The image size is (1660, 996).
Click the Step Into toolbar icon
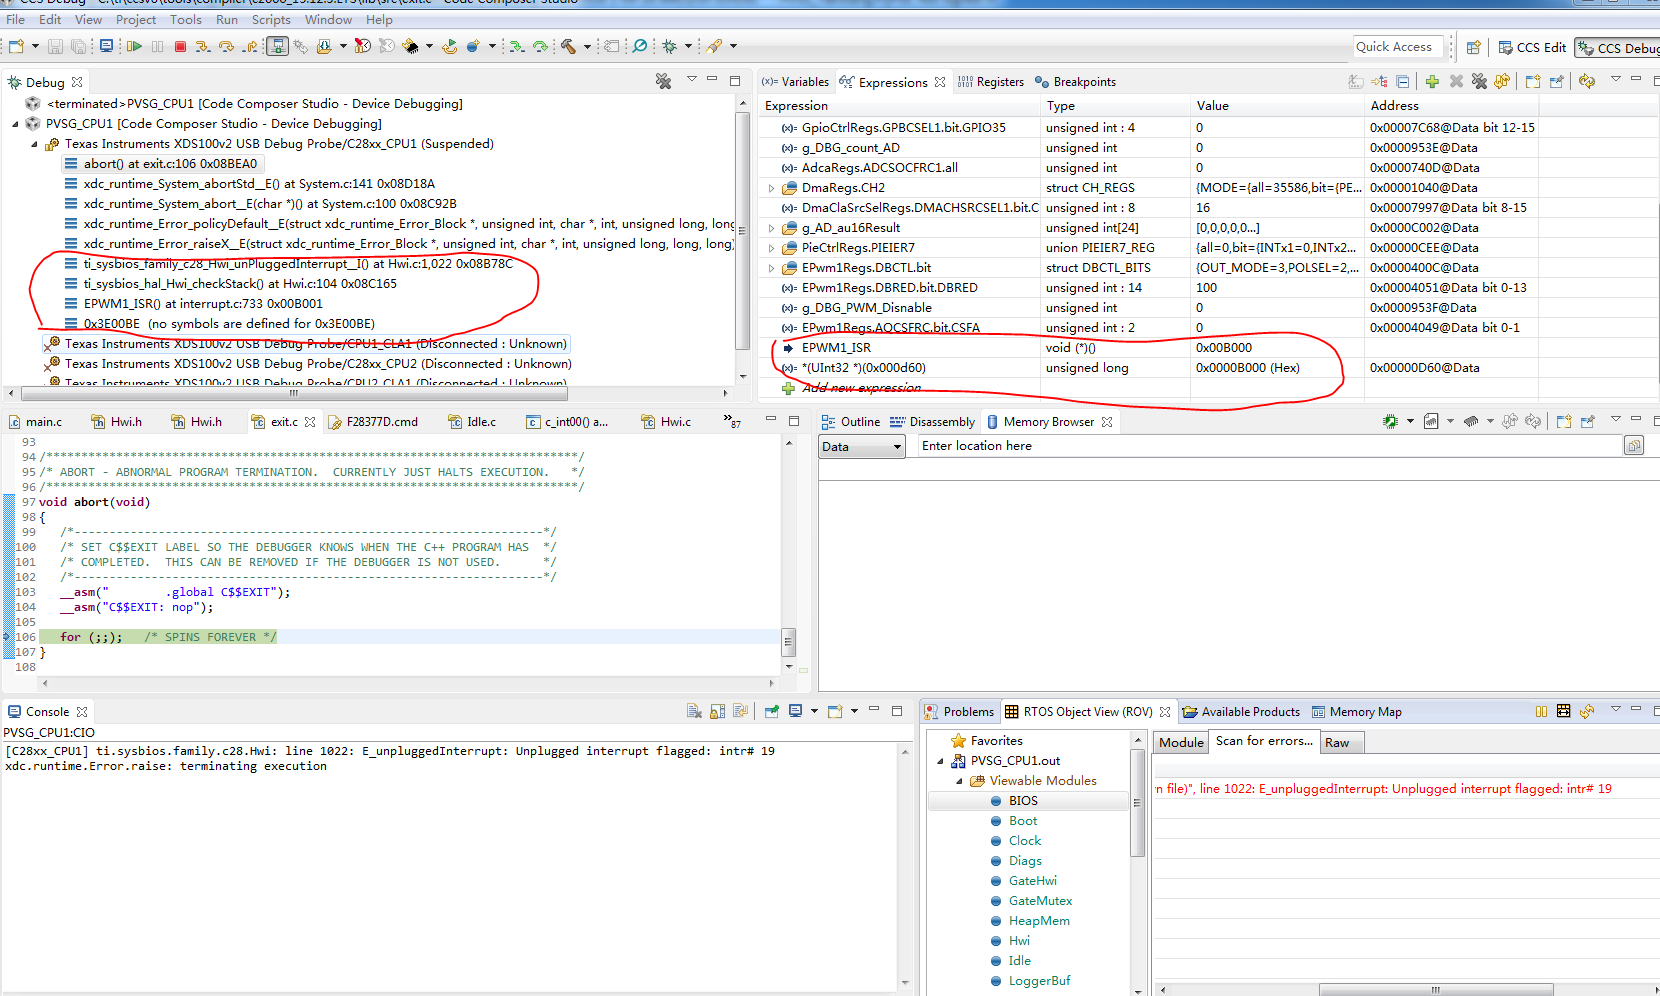(203, 46)
